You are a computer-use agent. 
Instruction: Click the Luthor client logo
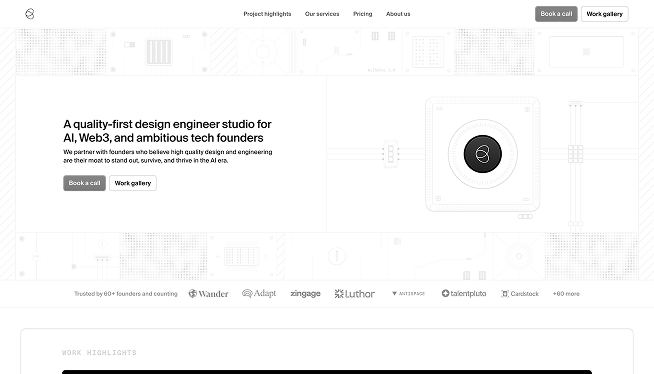pyautogui.click(x=355, y=294)
